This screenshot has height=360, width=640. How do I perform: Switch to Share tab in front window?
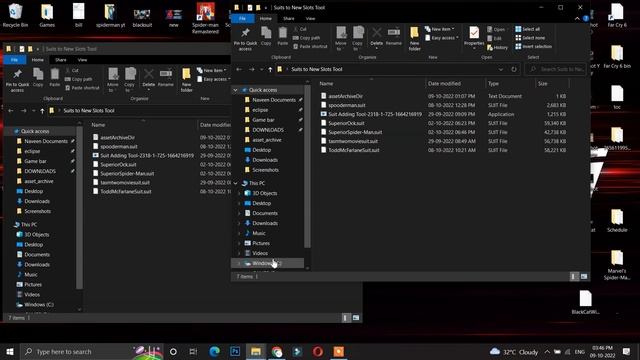[x=289, y=19]
